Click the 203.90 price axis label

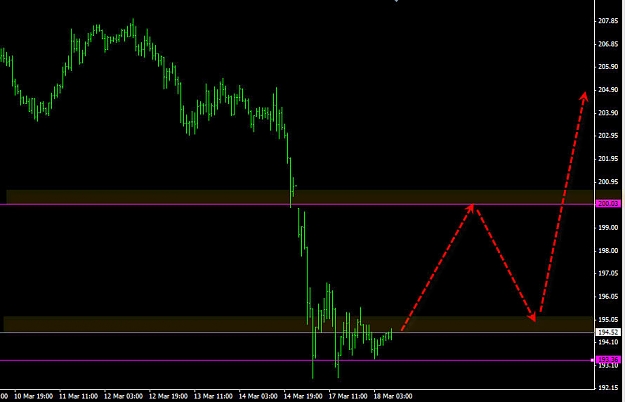click(608, 113)
